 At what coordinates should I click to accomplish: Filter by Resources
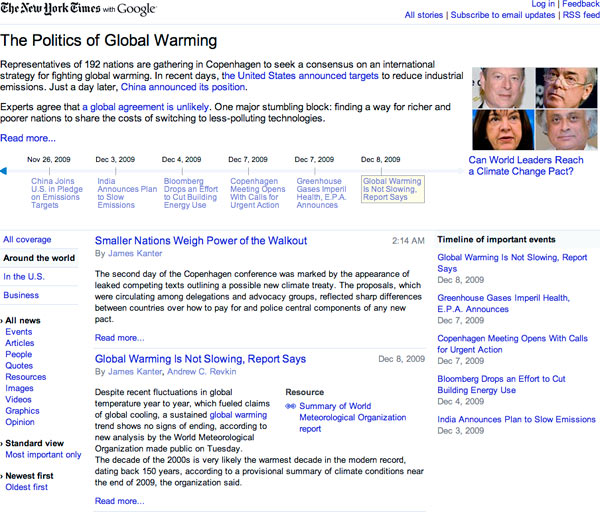coord(26,377)
